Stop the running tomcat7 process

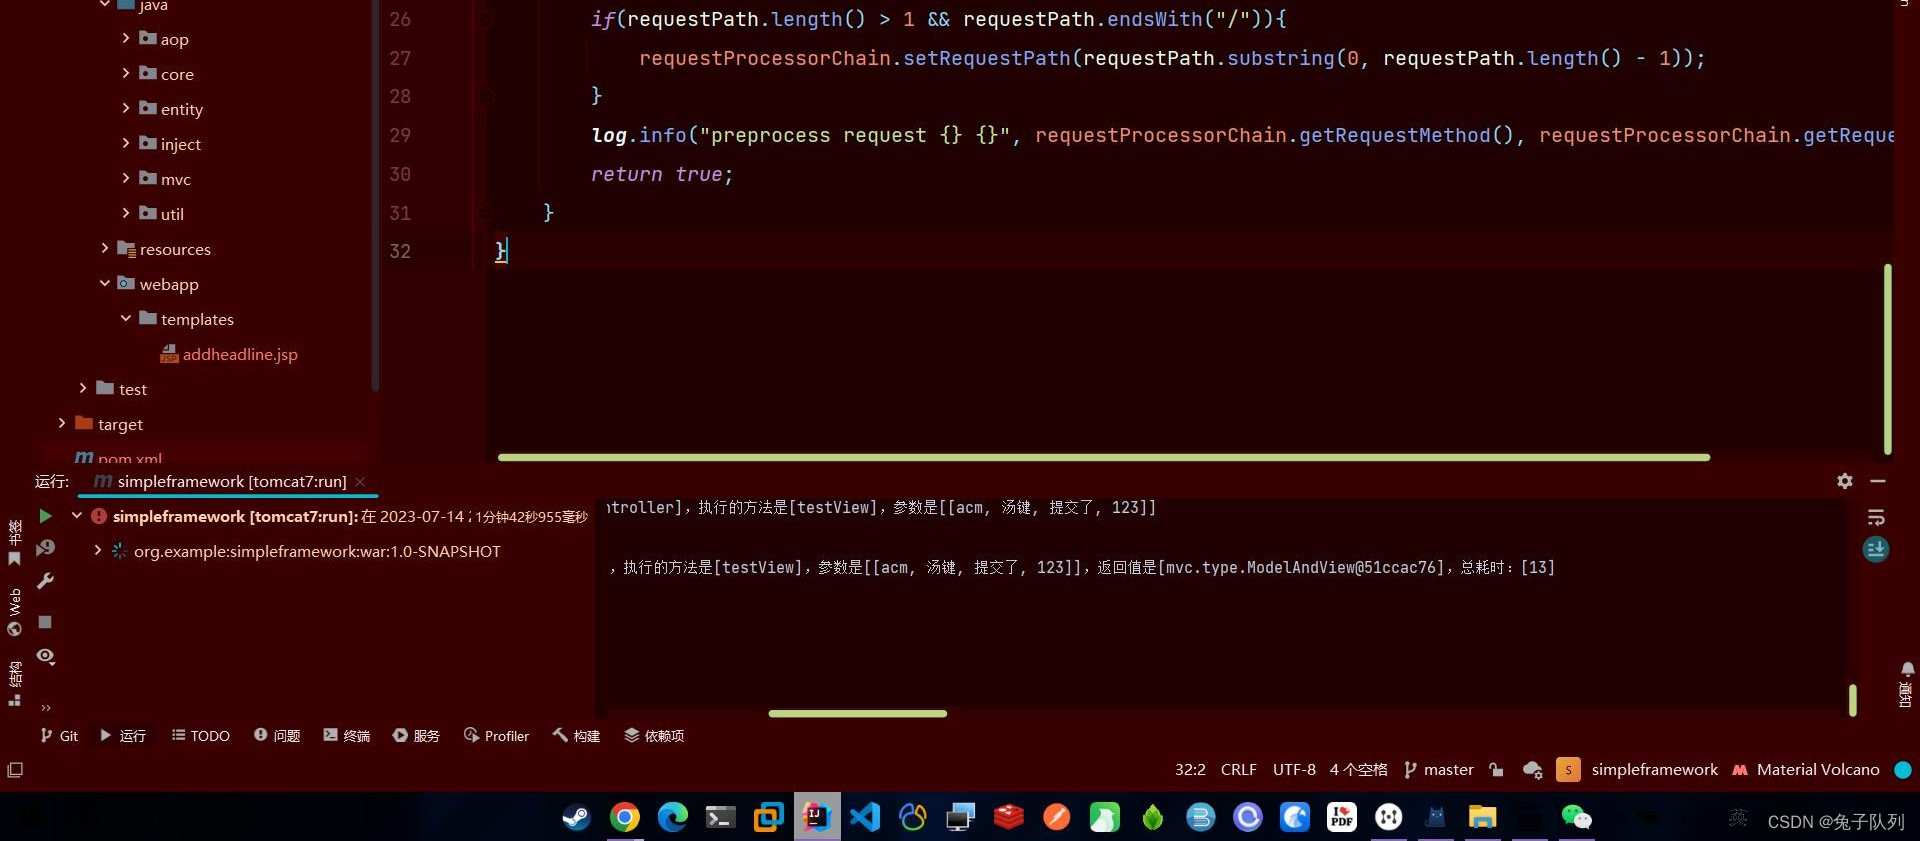click(45, 622)
